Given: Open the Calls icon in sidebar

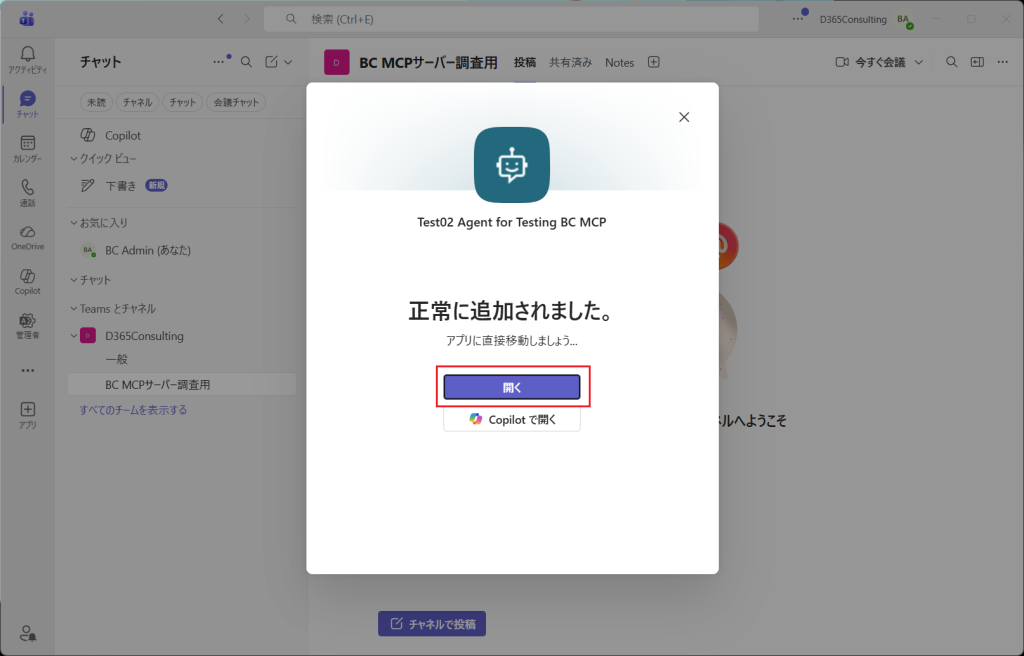Looking at the screenshot, I should [27, 192].
